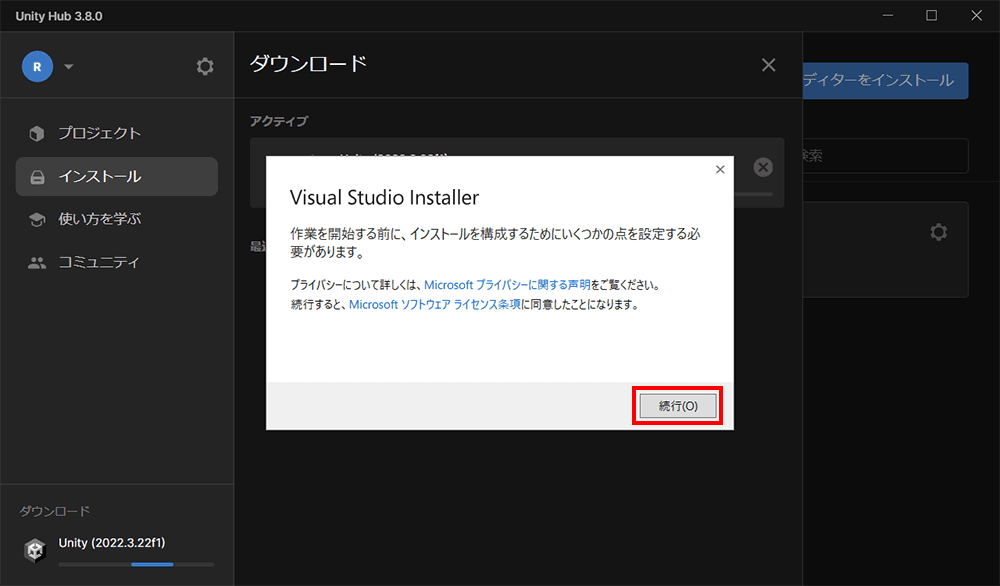Image resolution: width=1000 pixels, height=586 pixels.
Task: Click the ダウンロード label in sidebar footer
Action: 54,511
